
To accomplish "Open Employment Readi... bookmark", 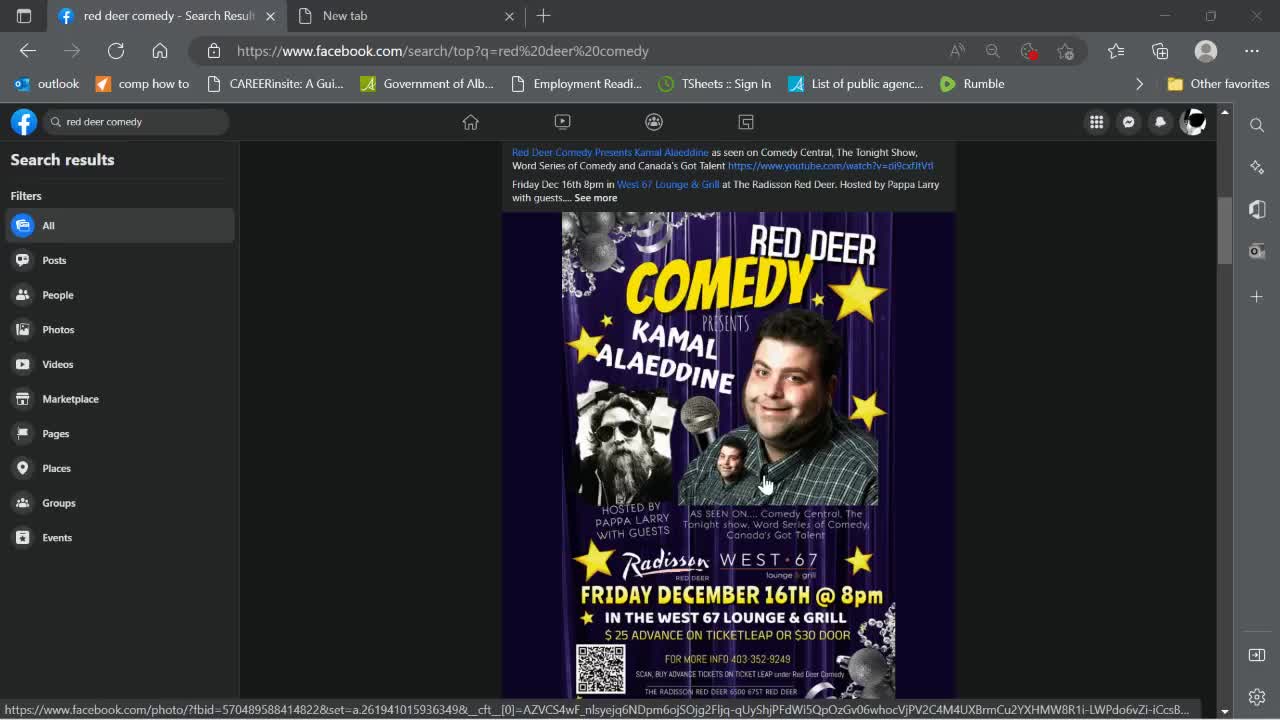I will point(576,84).
